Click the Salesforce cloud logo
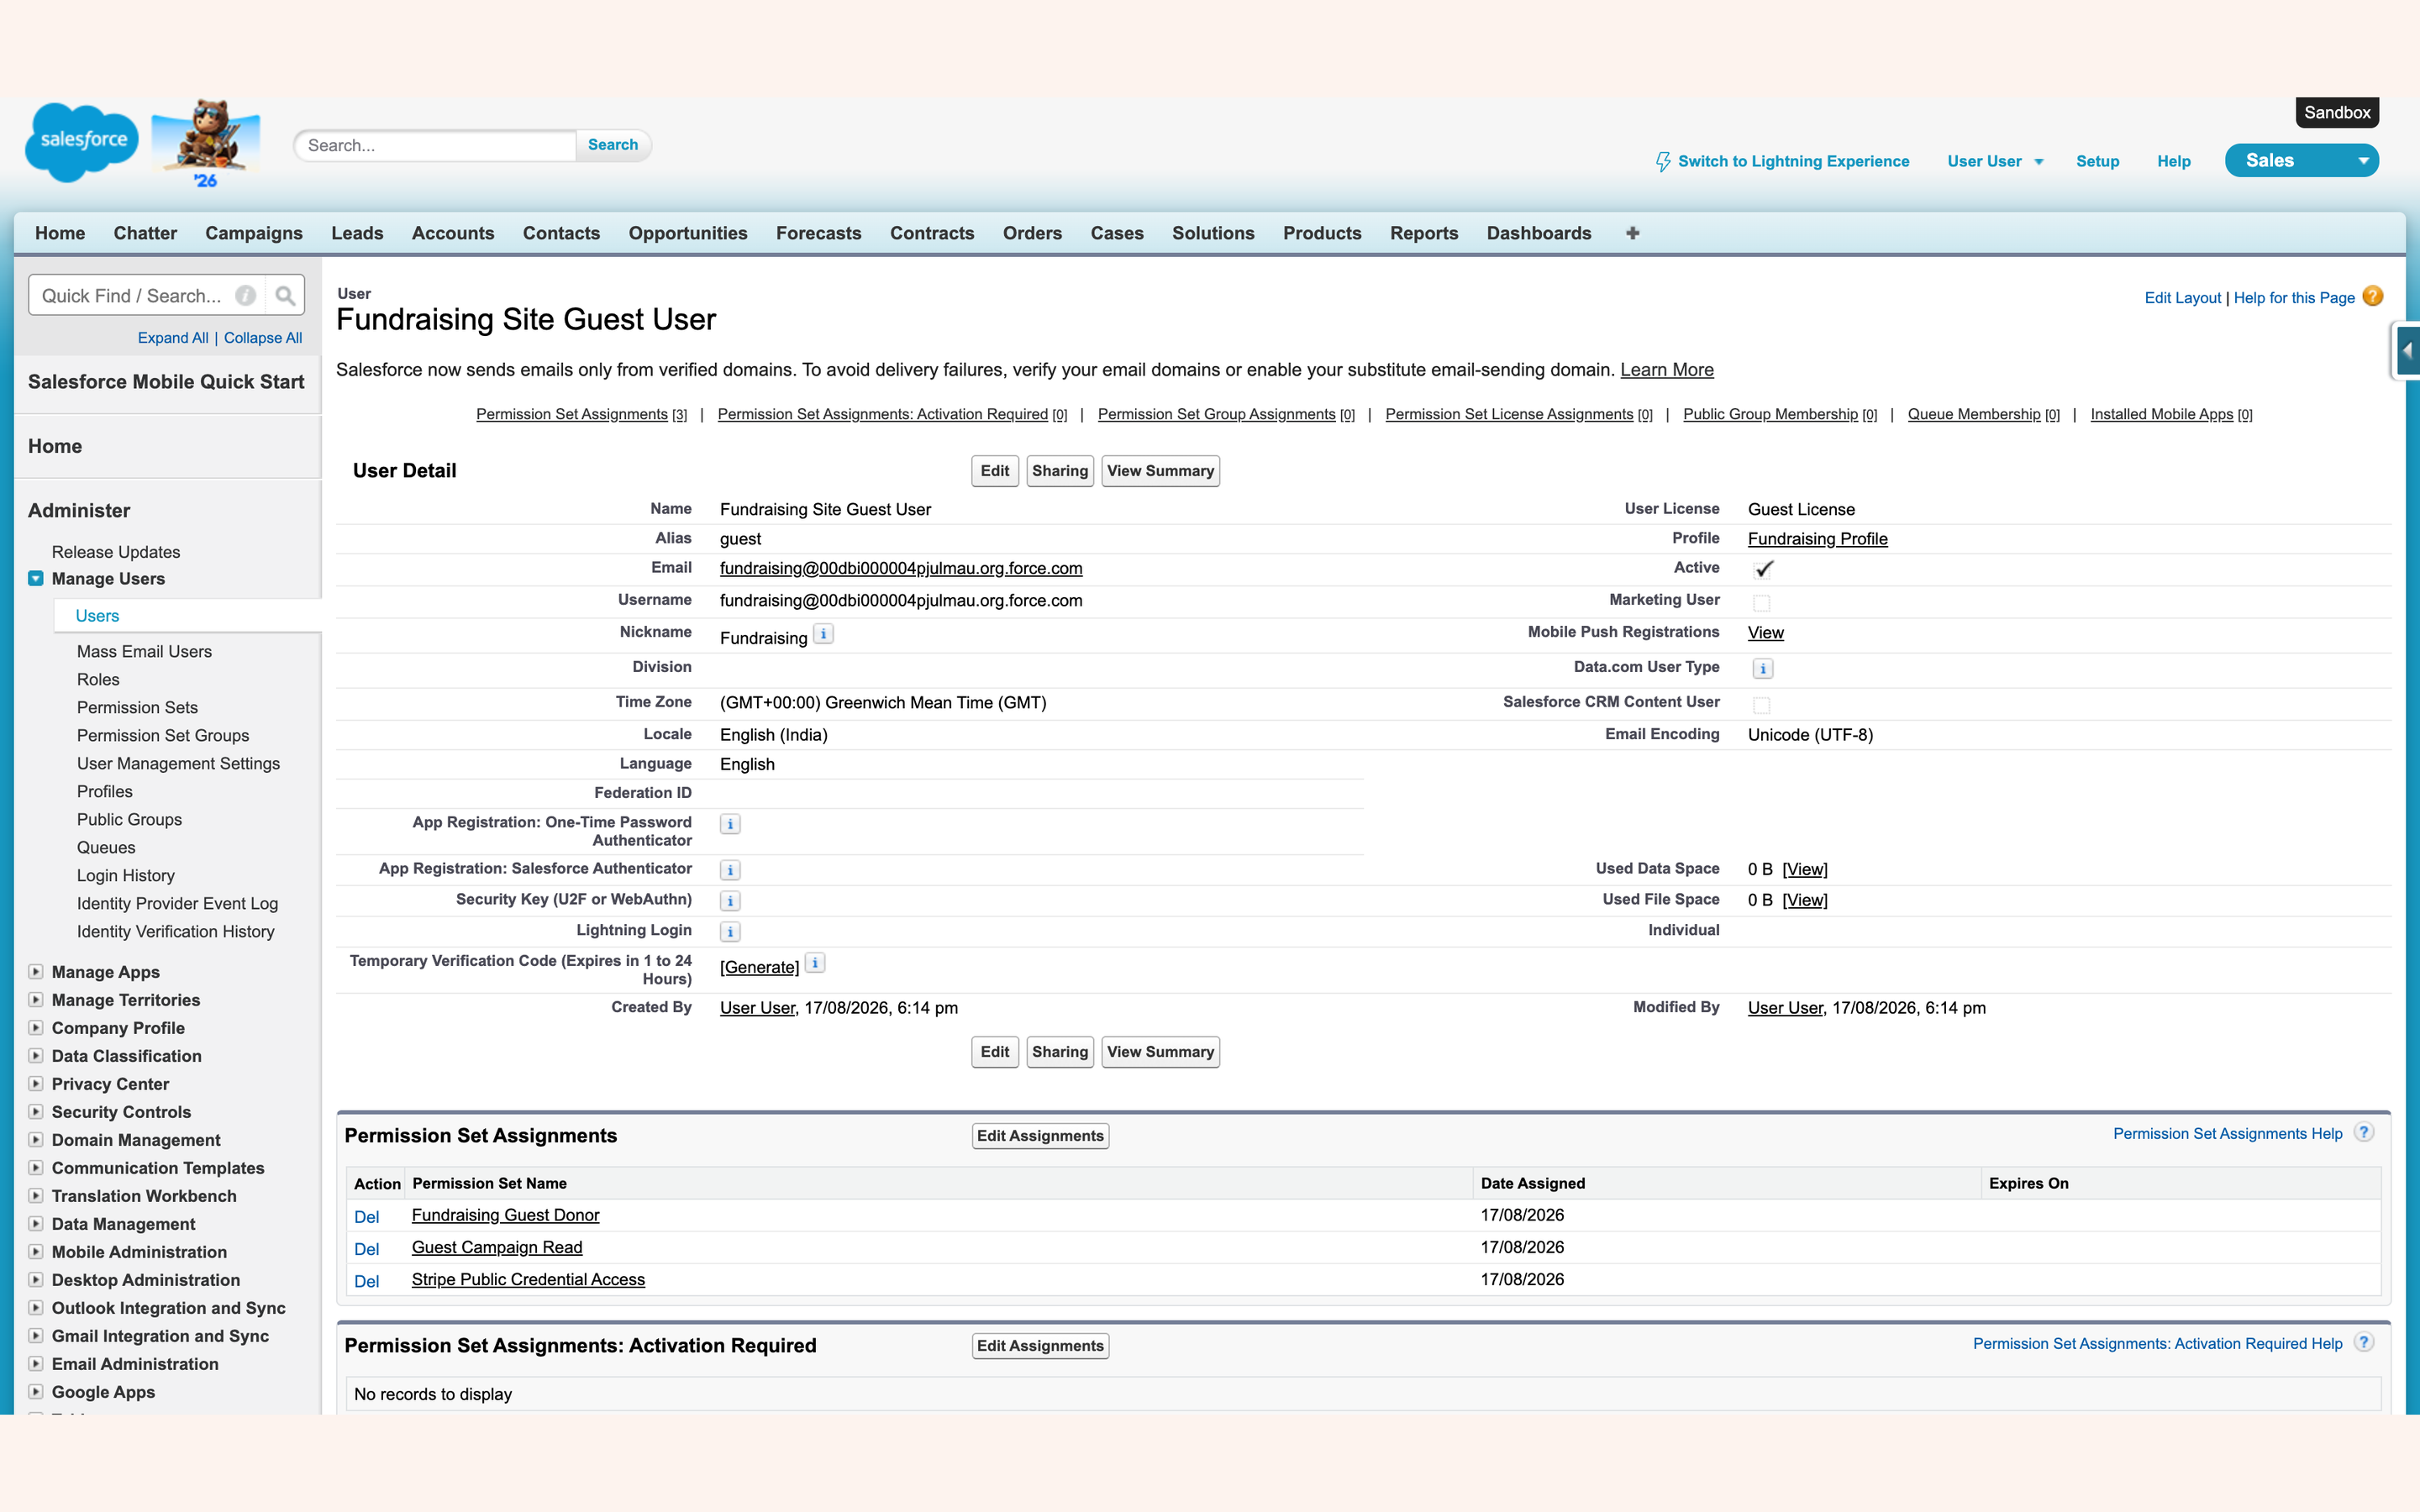Screen dimensions: 2420x1512 (82, 142)
